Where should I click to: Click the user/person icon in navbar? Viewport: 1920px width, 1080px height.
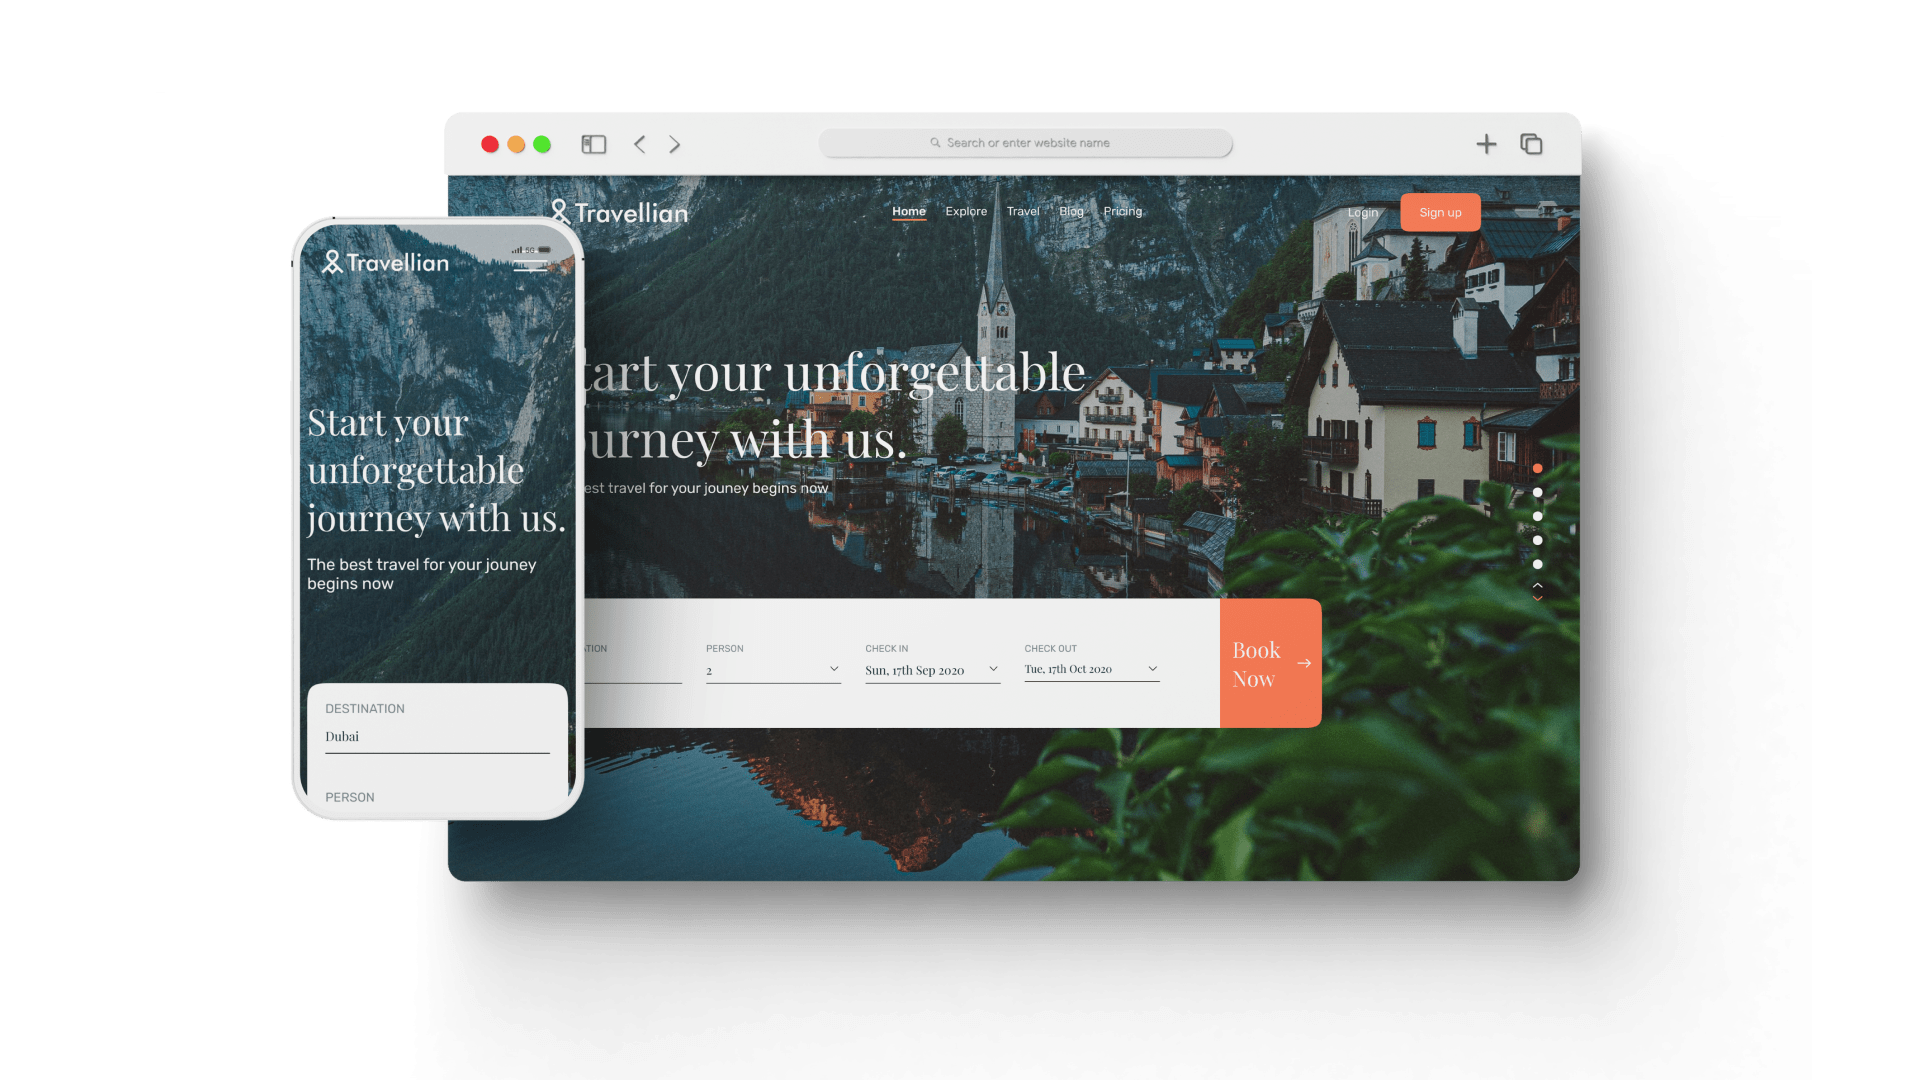point(558,211)
